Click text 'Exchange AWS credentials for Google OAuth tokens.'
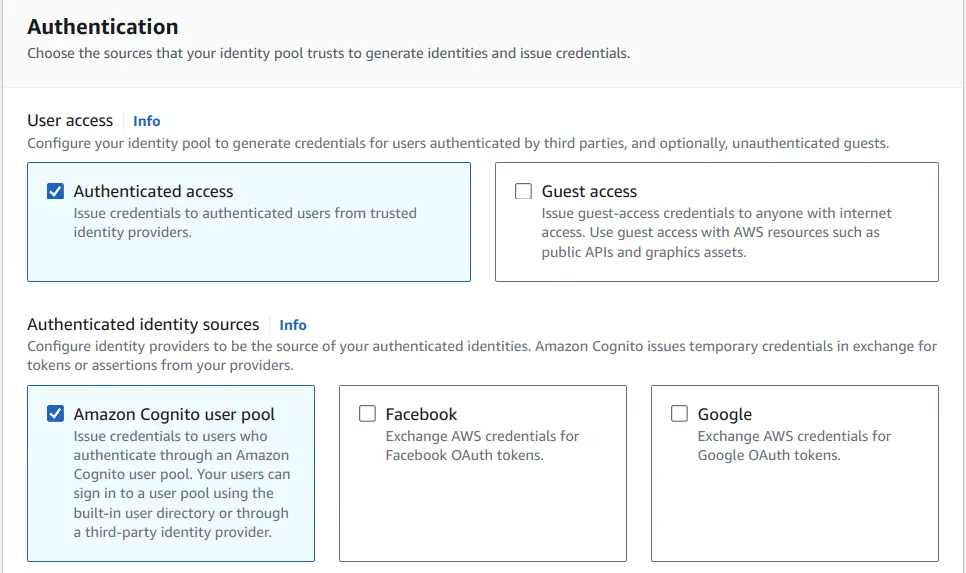This screenshot has height=573, width=966. click(794, 445)
